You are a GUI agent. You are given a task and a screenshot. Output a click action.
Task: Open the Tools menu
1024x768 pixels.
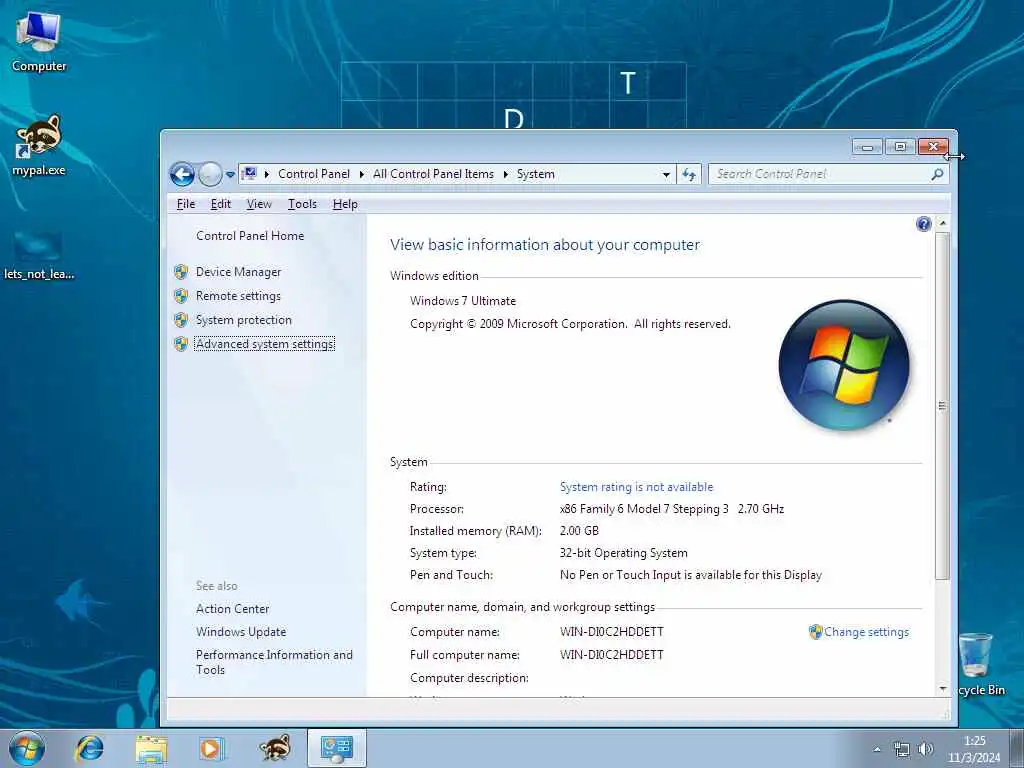click(x=302, y=204)
